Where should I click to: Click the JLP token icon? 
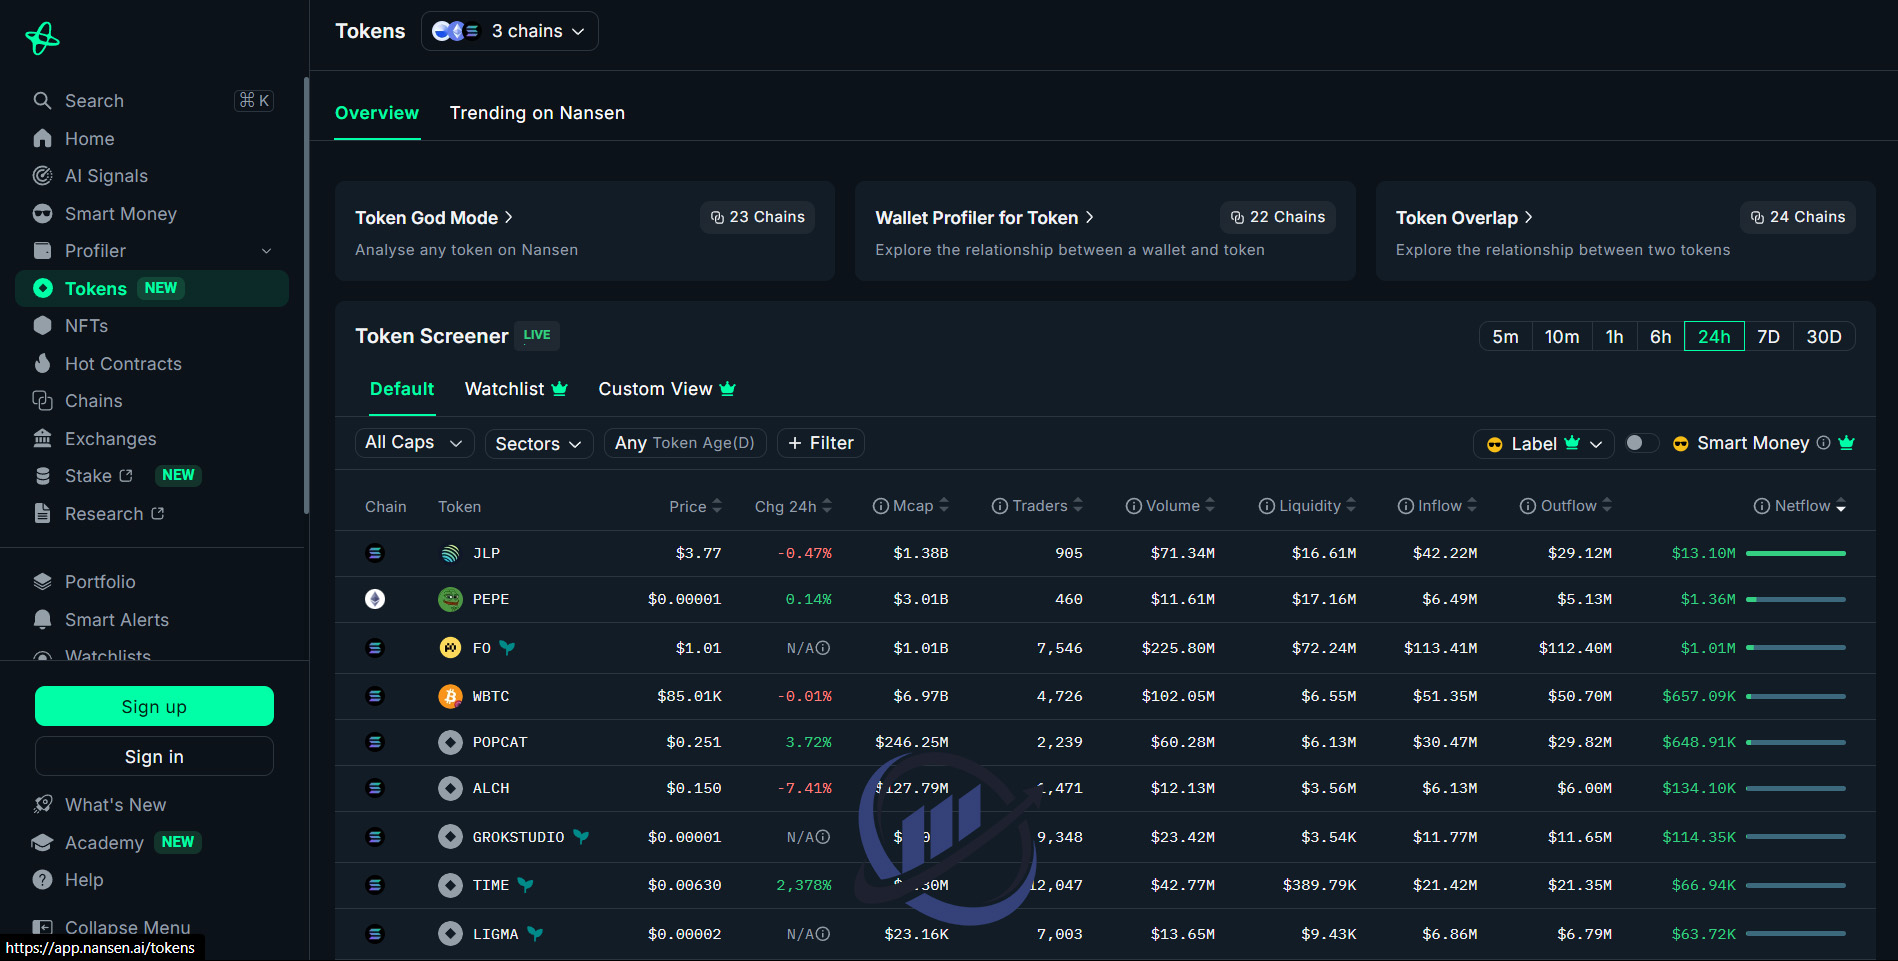450,553
